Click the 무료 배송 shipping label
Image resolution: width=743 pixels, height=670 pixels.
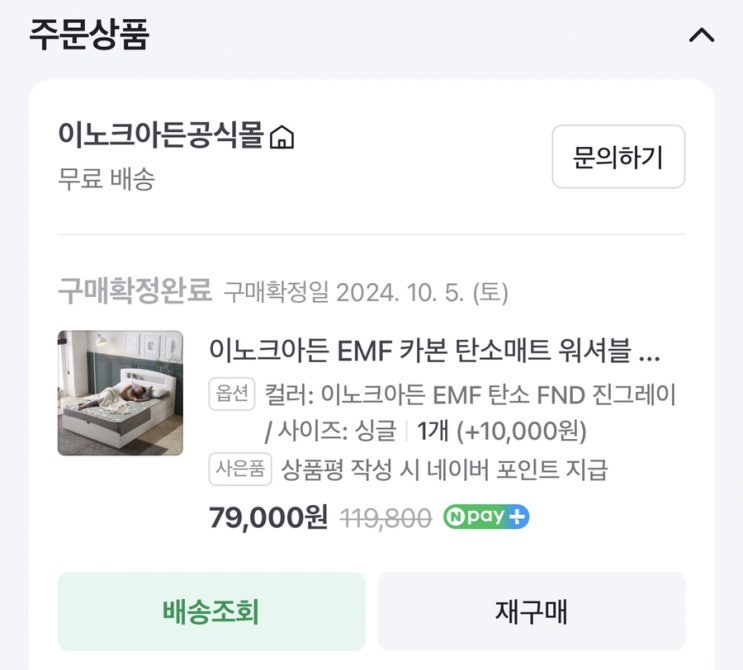coord(107,179)
